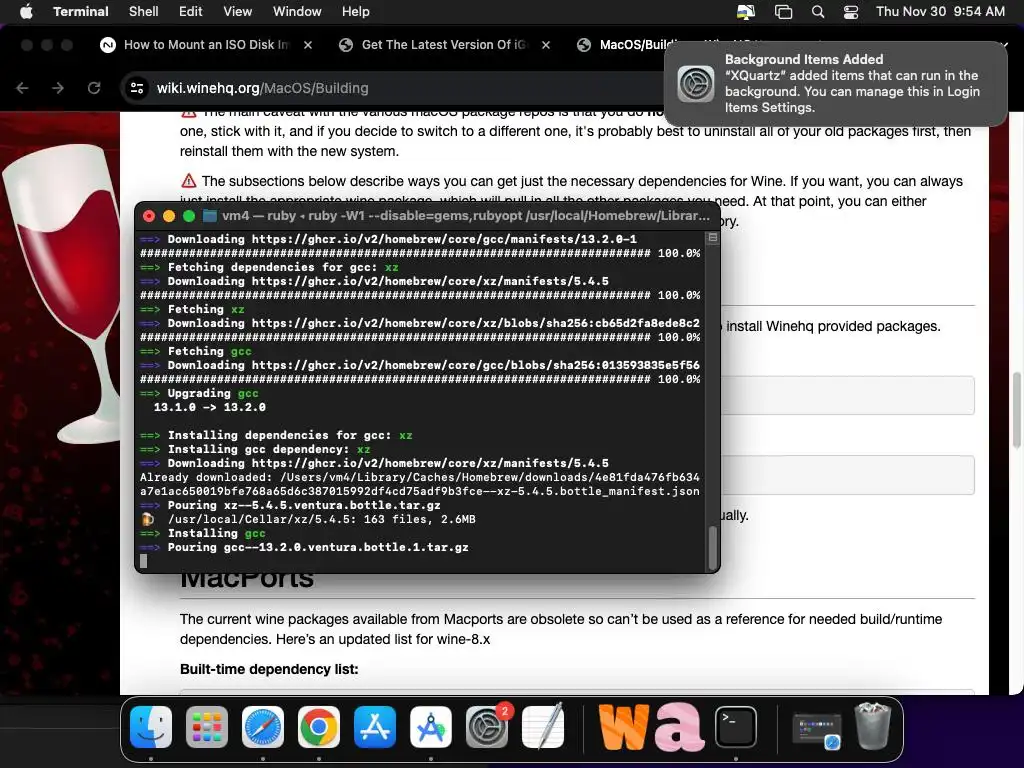Open the Terminal app menu
Image resolution: width=1024 pixels, height=768 pixels.
tap(80, 11)
